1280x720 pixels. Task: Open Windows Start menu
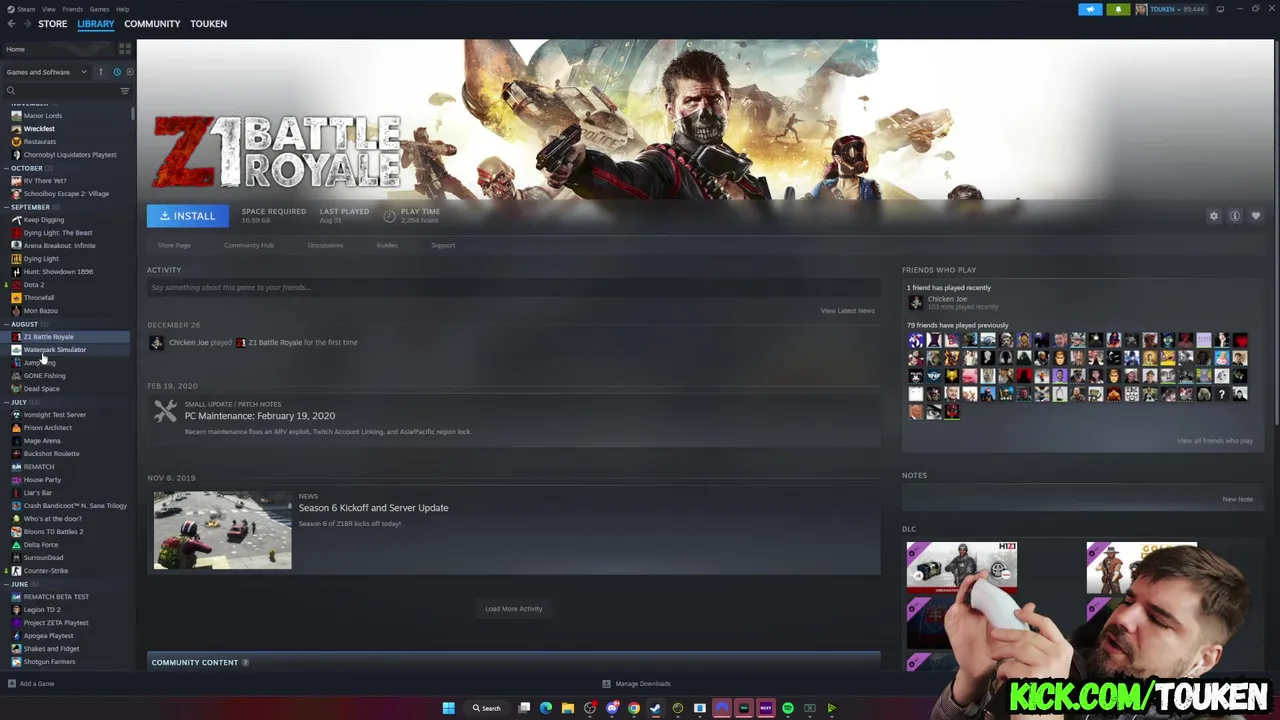coord(448,708)
